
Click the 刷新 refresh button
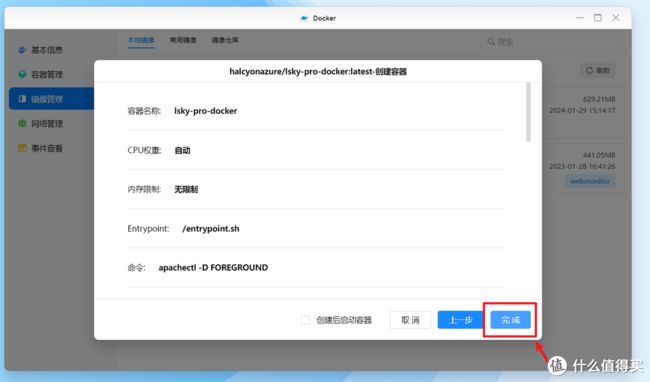pyautogui.click(x=598, y=70)
